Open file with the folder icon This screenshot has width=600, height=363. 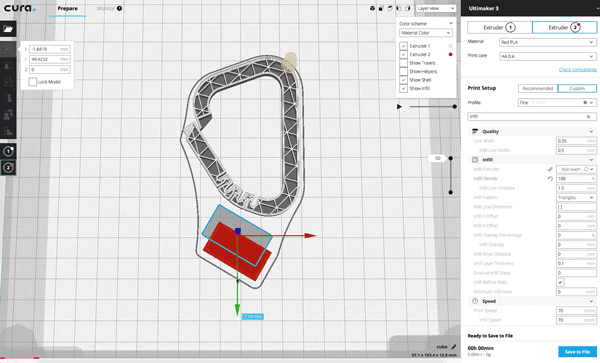[x=8, y=29]
